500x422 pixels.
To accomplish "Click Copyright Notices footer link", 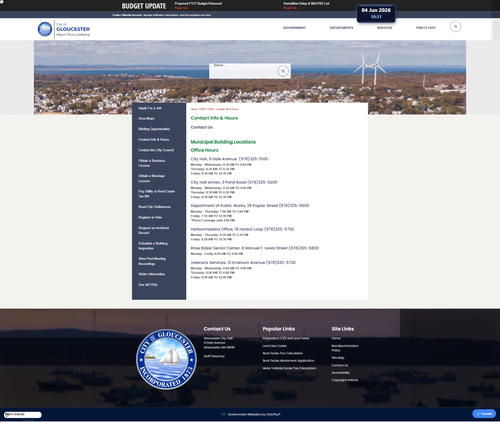I will point(345,380).
